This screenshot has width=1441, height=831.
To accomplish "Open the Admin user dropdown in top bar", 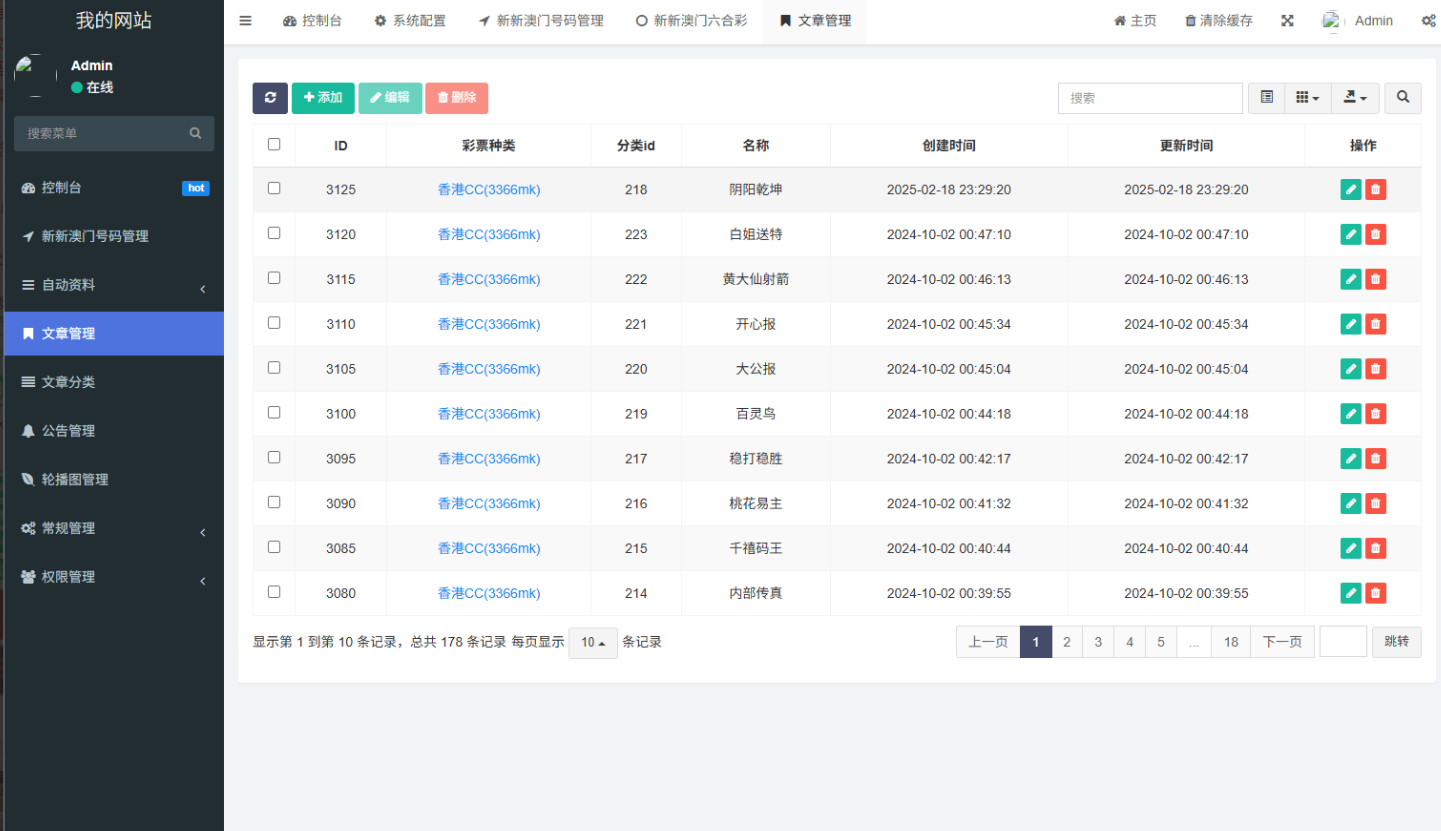I will 1358,21.
